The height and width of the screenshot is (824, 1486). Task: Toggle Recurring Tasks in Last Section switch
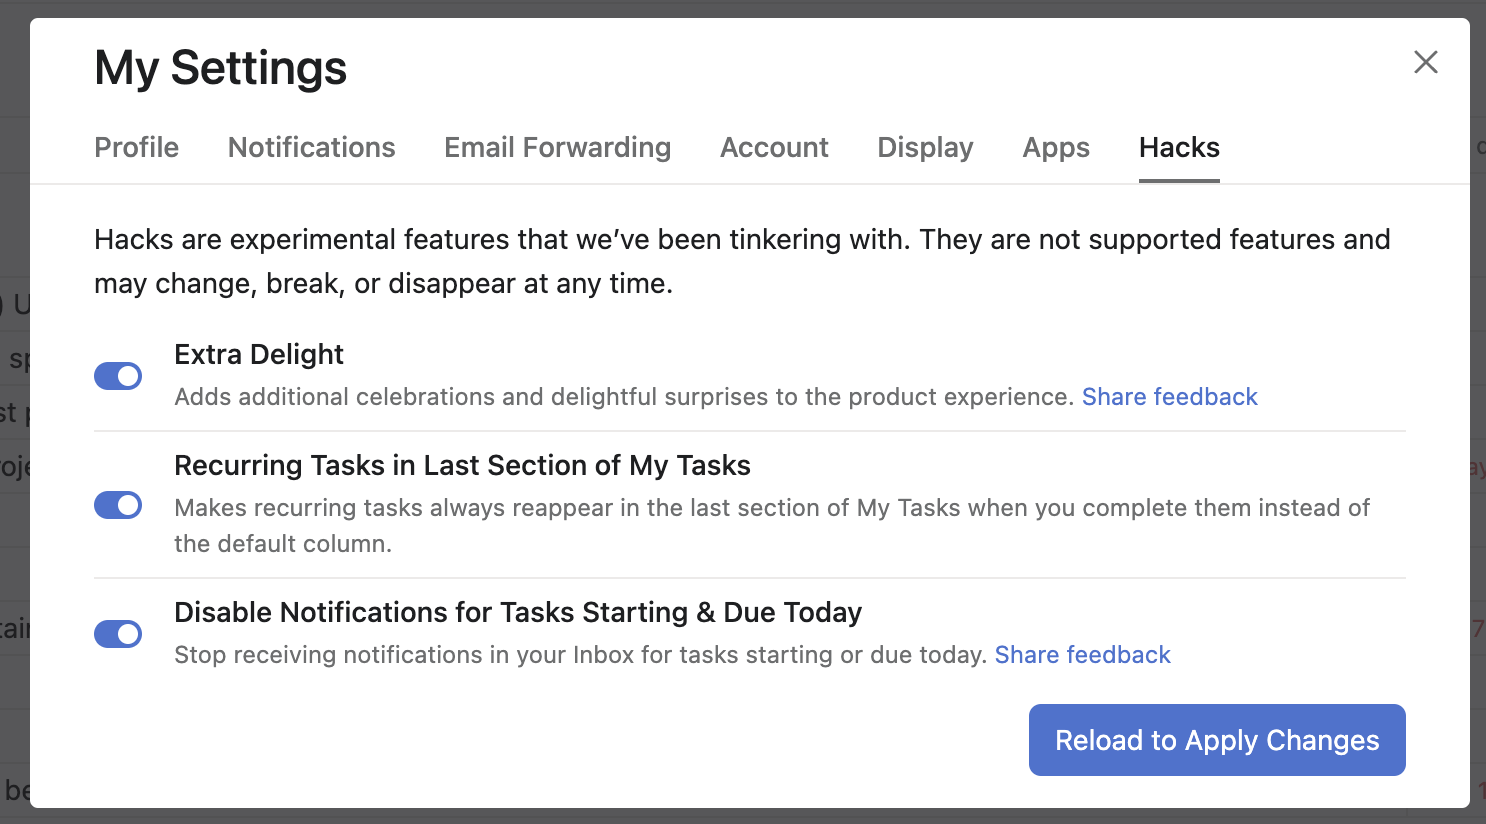point(118,505)
